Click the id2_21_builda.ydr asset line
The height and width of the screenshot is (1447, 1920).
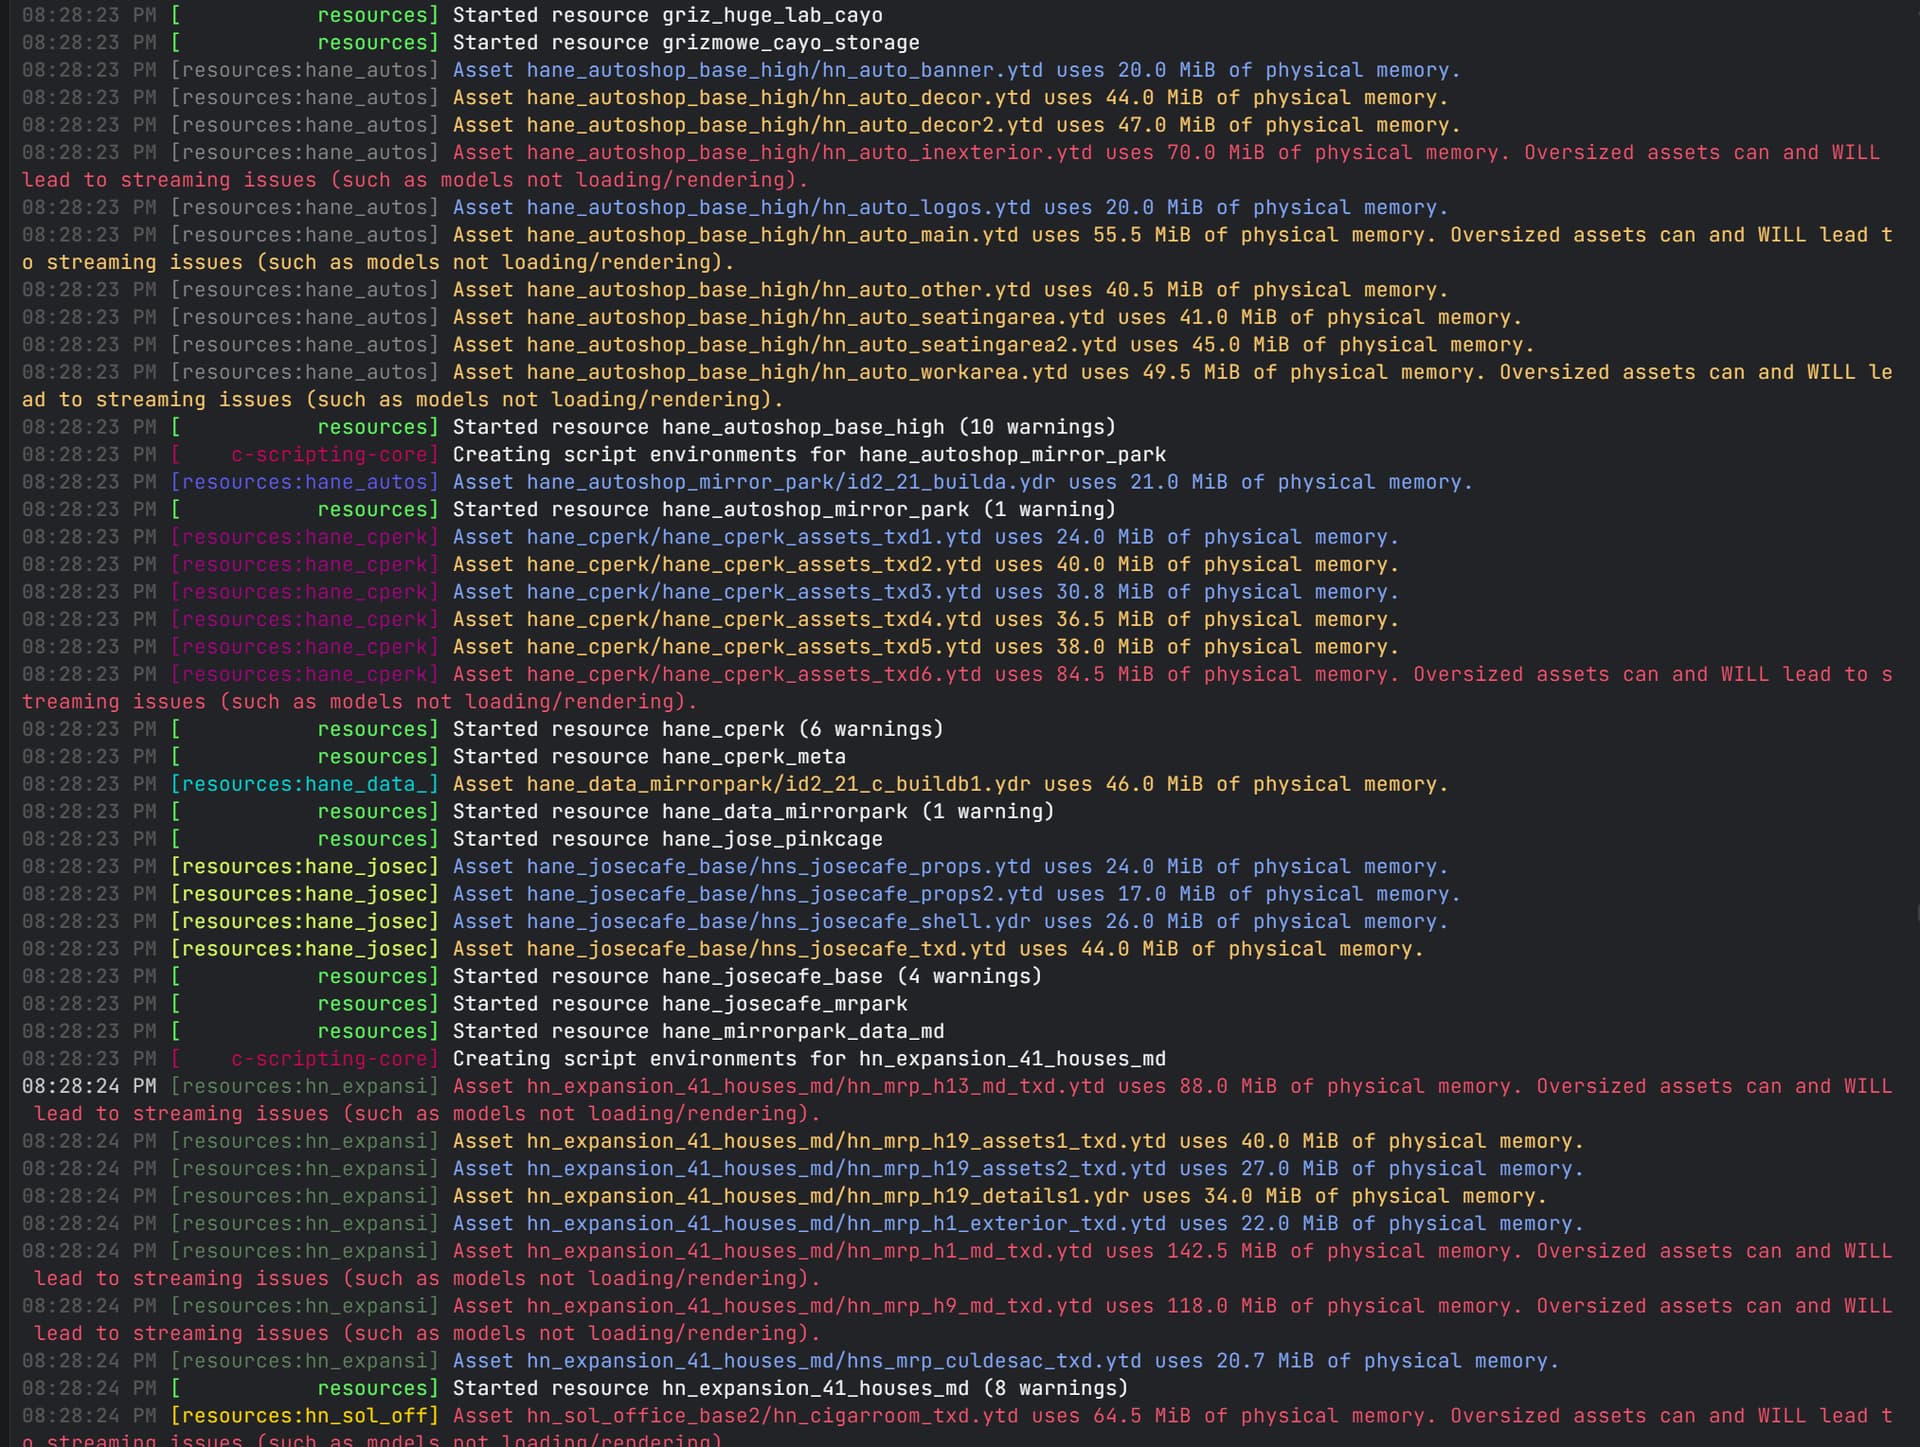click(747, 482)
